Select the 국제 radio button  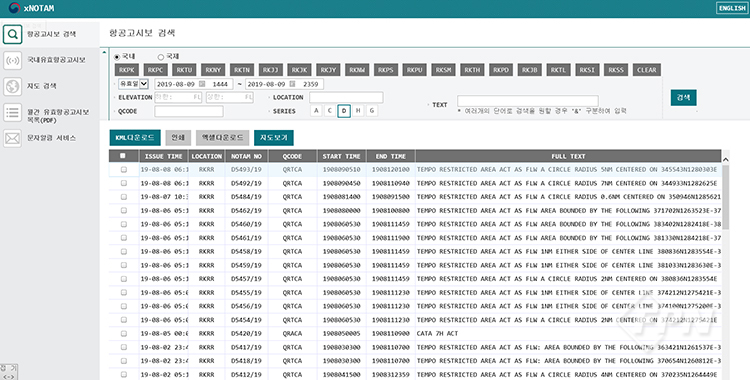pos(161,57)
